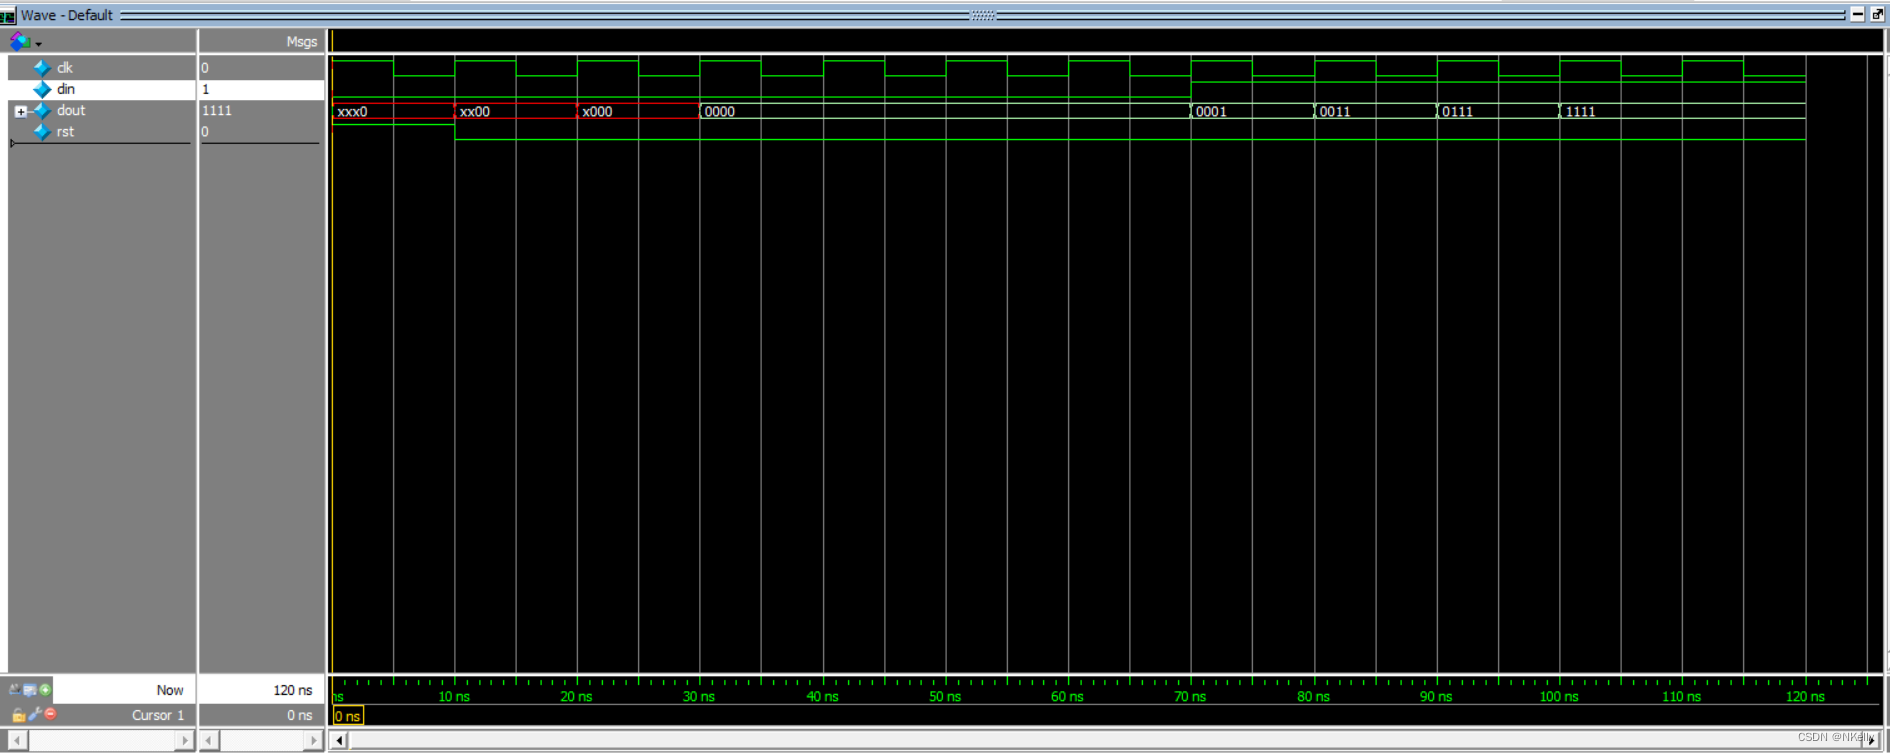1890x753 pixels.
Task: Remove Cursor 1 with the red minus icon
Action: coord(50,714)
